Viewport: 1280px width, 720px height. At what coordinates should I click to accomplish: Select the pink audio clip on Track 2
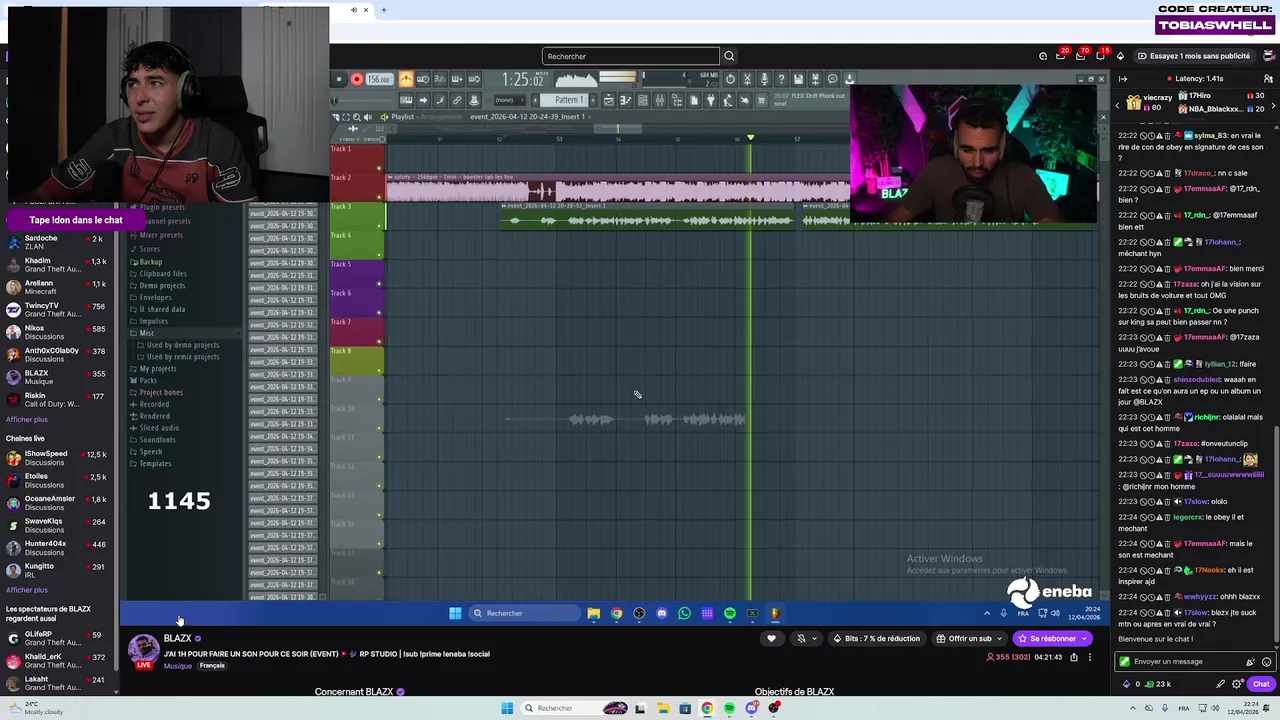coord(618,187)
